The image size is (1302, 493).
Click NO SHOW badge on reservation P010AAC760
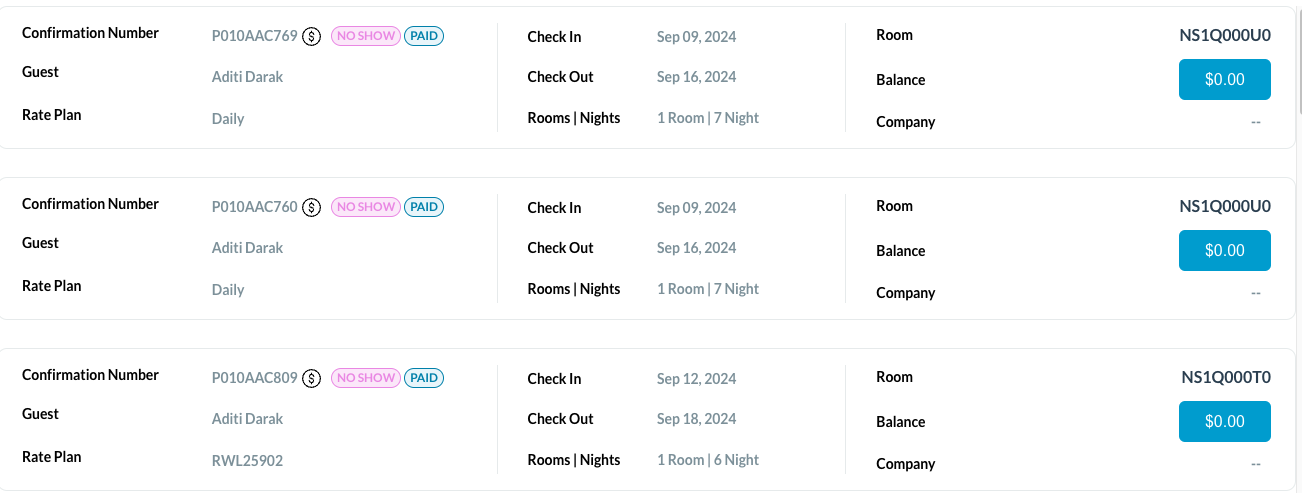365,208
